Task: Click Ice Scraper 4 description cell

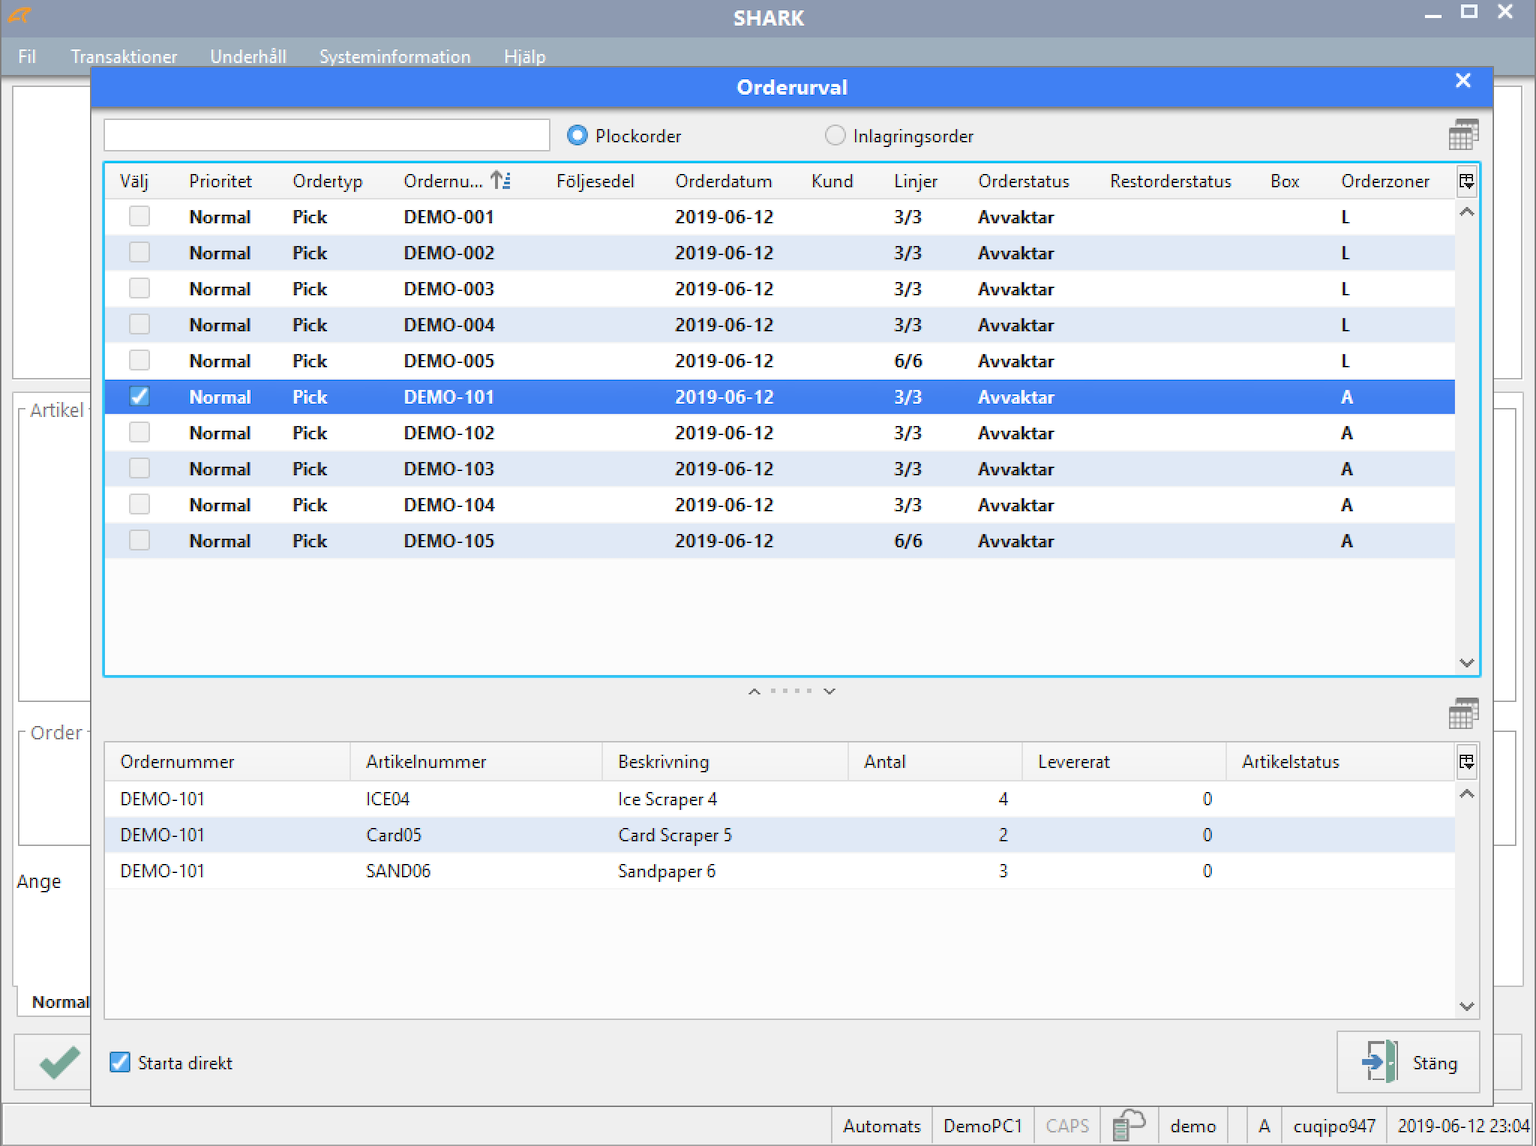Action: tap(667, 799)
